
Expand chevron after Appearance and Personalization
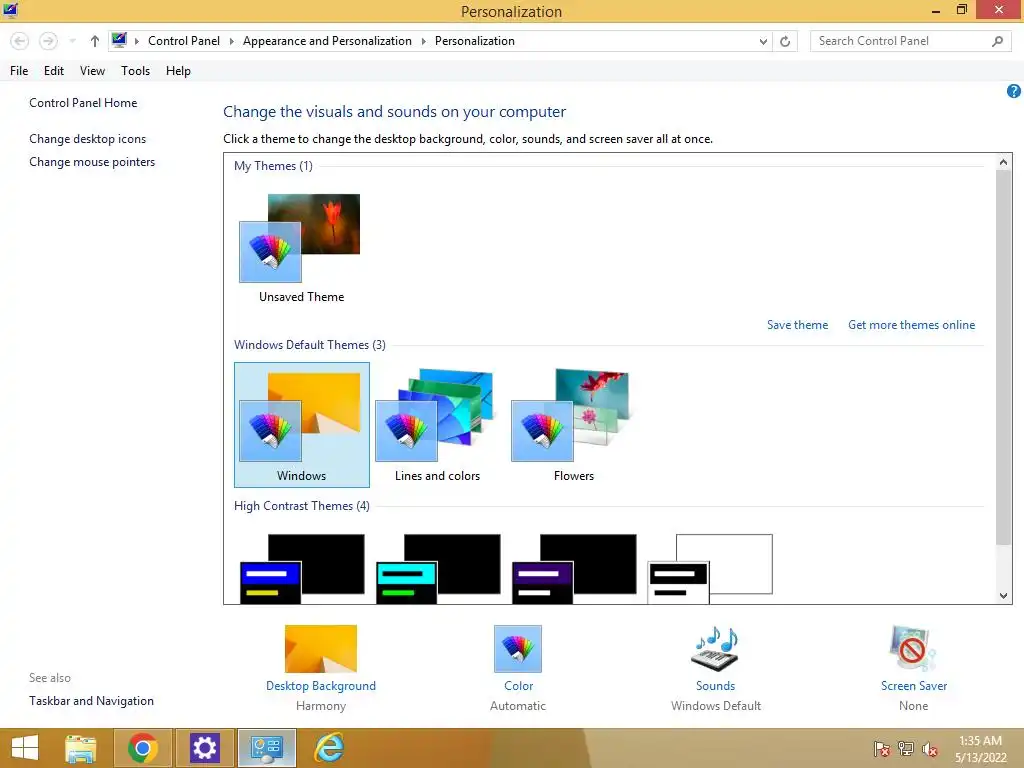tap(423, 41)
